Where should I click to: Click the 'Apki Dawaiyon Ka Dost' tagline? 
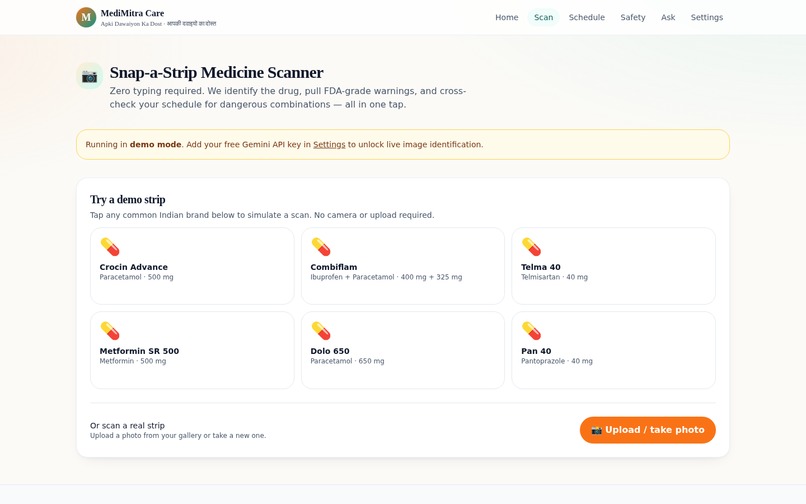131,24
